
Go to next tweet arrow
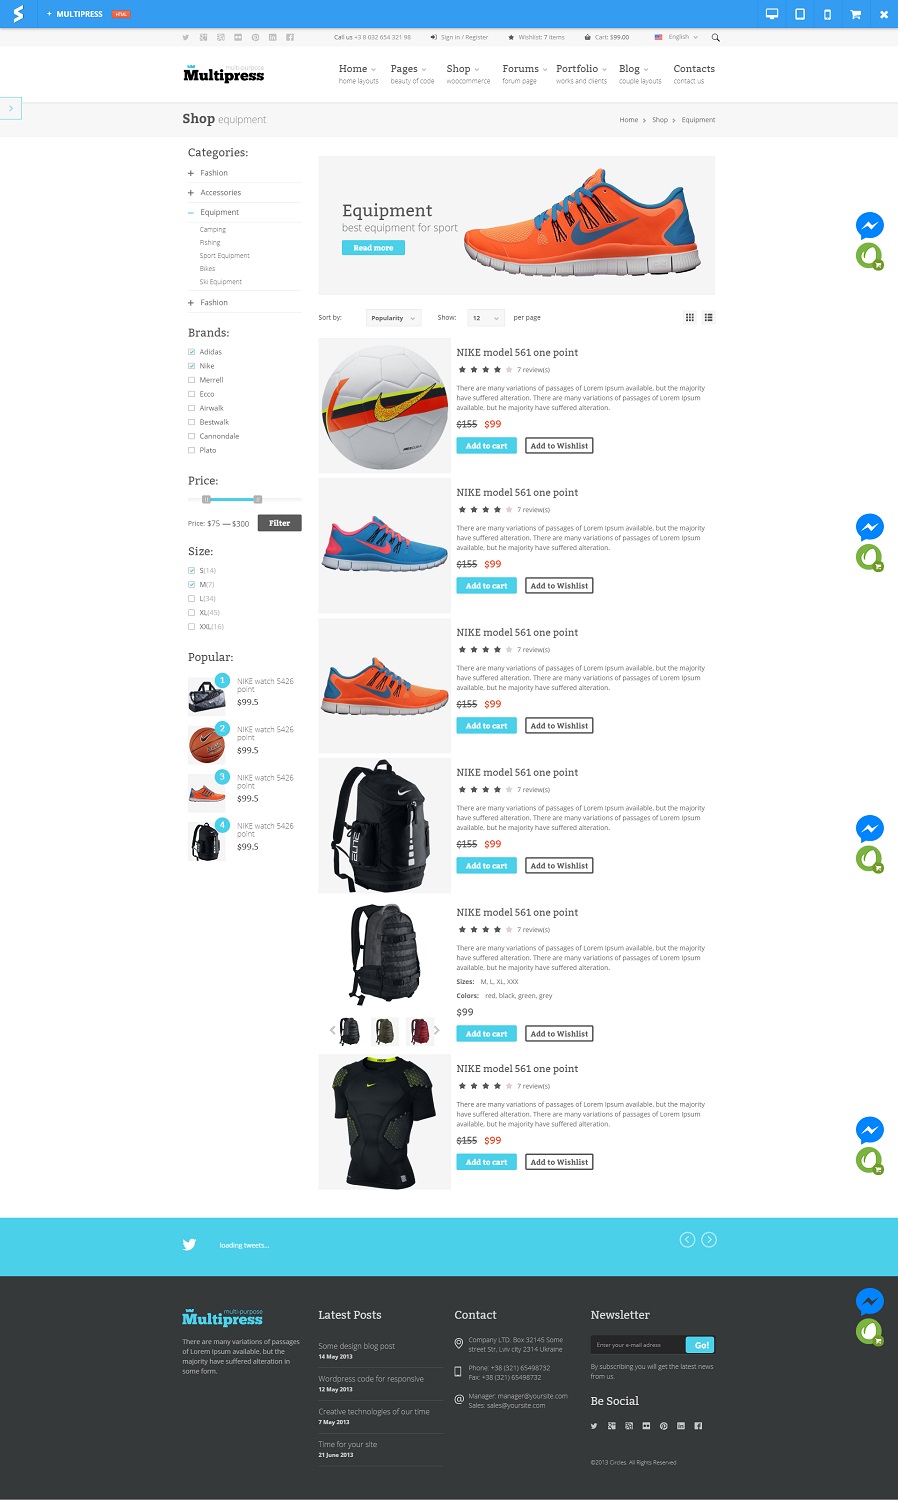point(709,1240)
